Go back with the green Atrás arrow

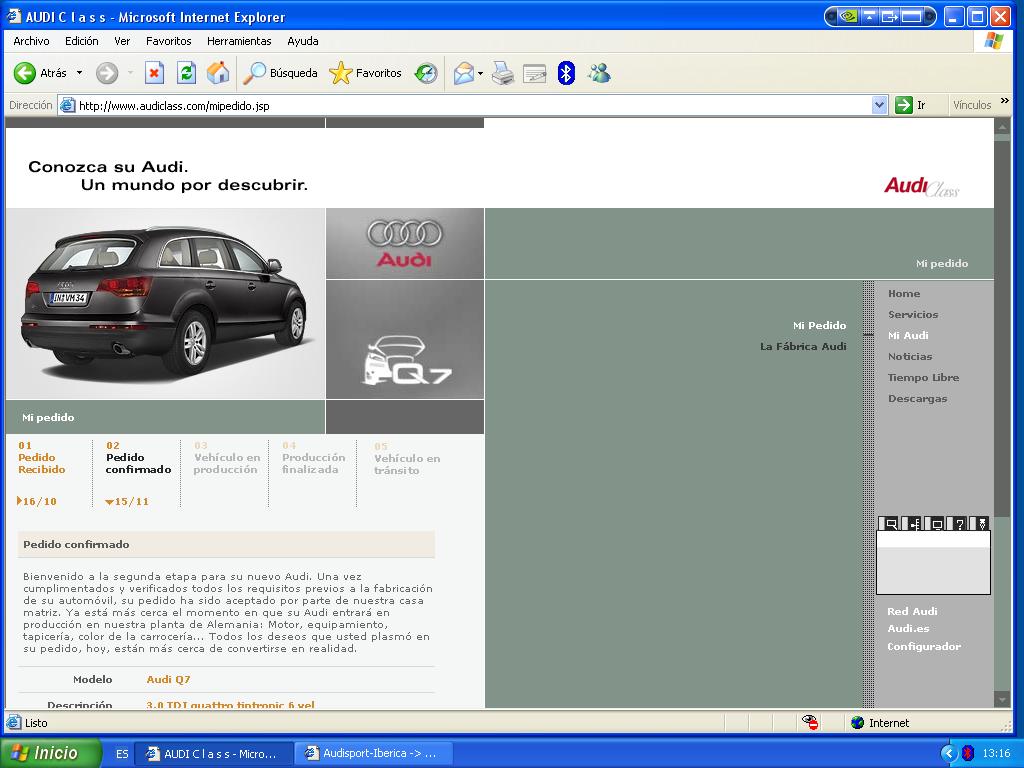[x=40, y=73]
